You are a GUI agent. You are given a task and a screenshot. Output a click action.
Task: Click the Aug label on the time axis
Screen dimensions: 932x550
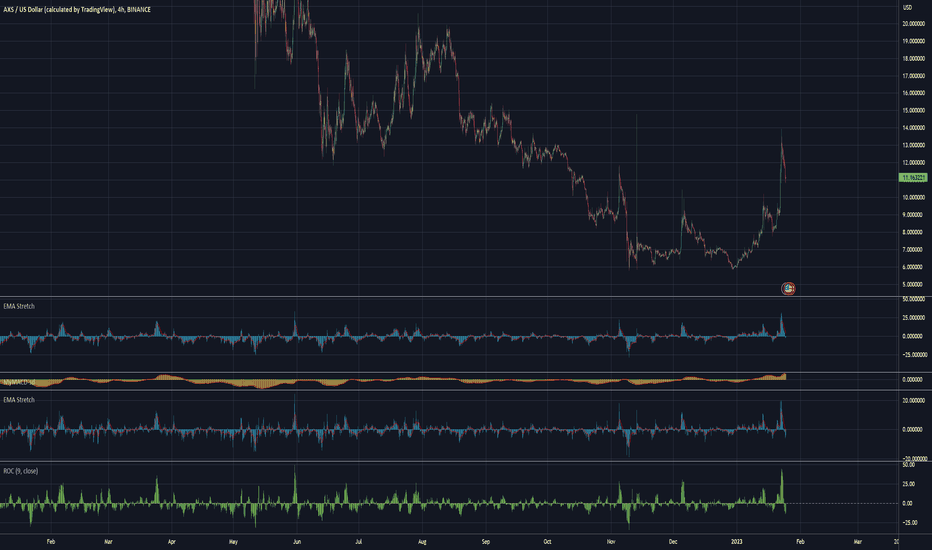(x=422, y=542)
